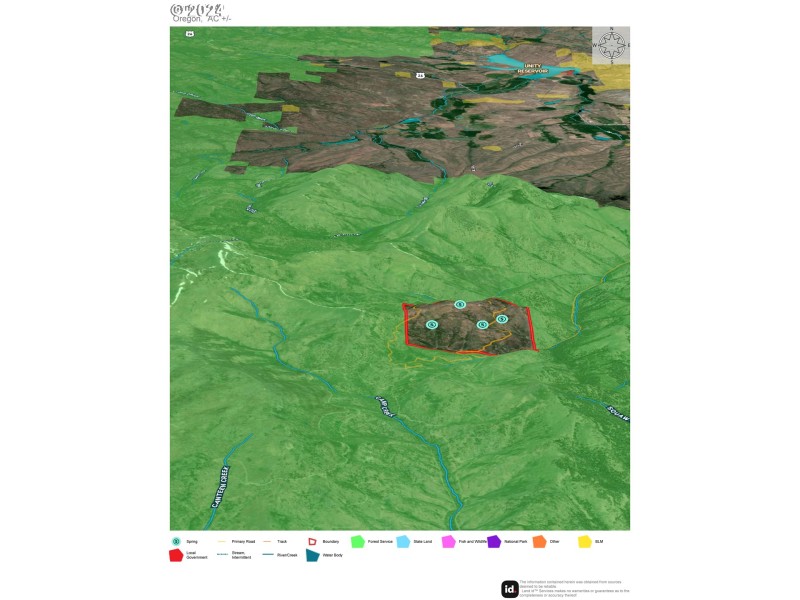Select the leftmost spring marker inside the property
Viewport: 800px width, 600px height.
pyautogui.click(x=432, y=324)
